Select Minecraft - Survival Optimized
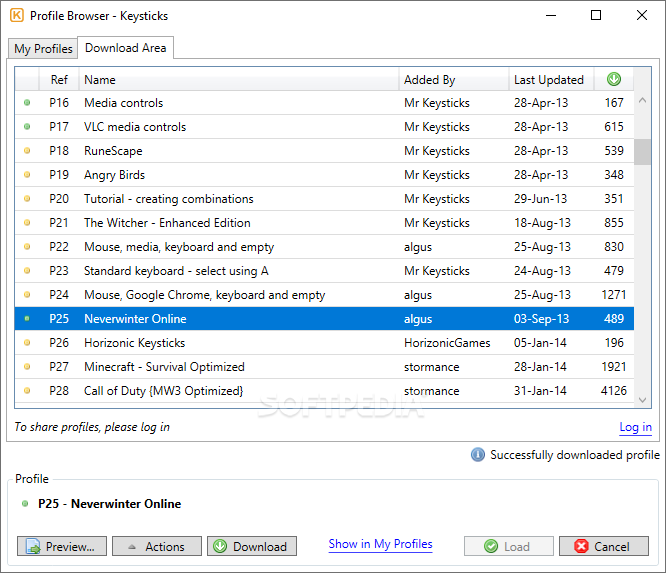The width and height of the screenshot is (666, 573). [164, 367]
